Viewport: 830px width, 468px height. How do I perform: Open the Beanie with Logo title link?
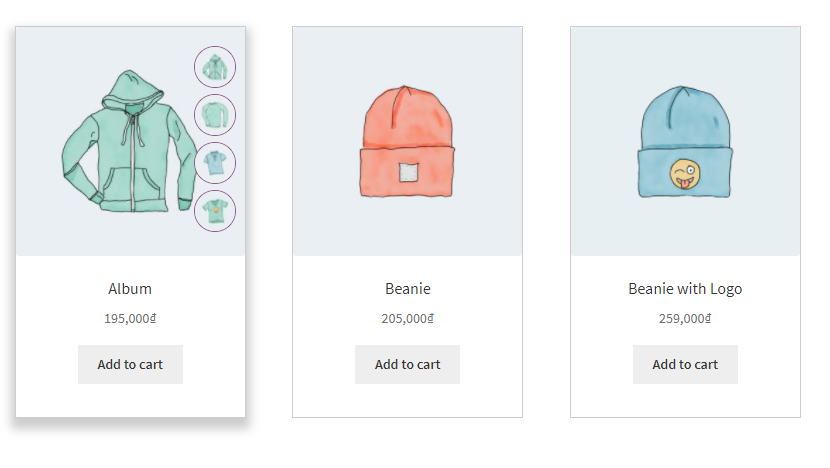pos(685,289)
